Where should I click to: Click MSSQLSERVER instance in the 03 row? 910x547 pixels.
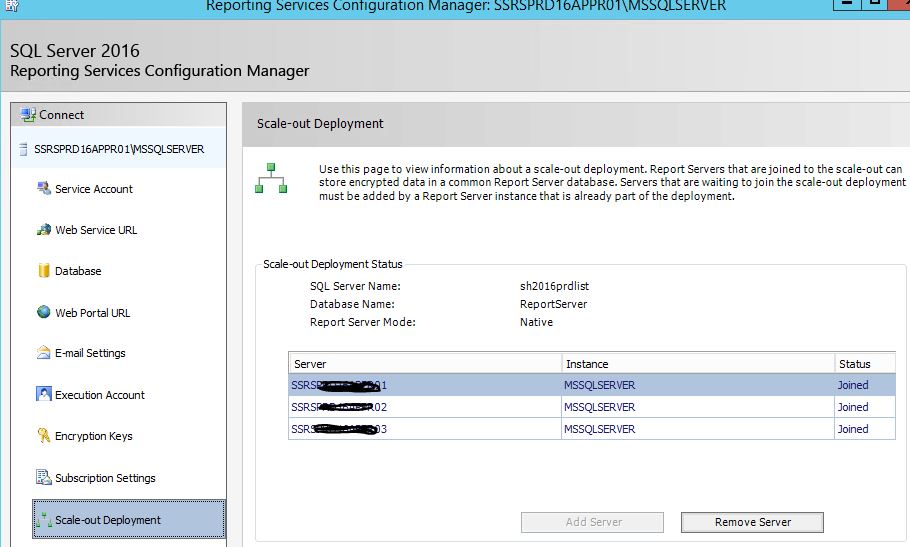pyautogui.click(x=600, y=429)
